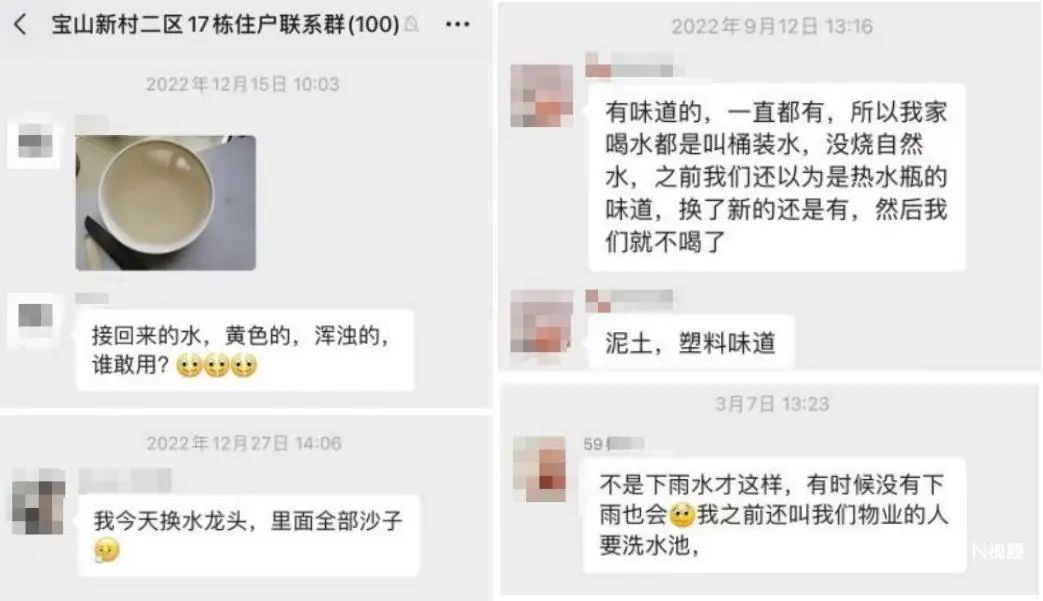Screen dimensions: 1043x601
Task: Open the muddy water bowl photo
Action: [166, 203]
